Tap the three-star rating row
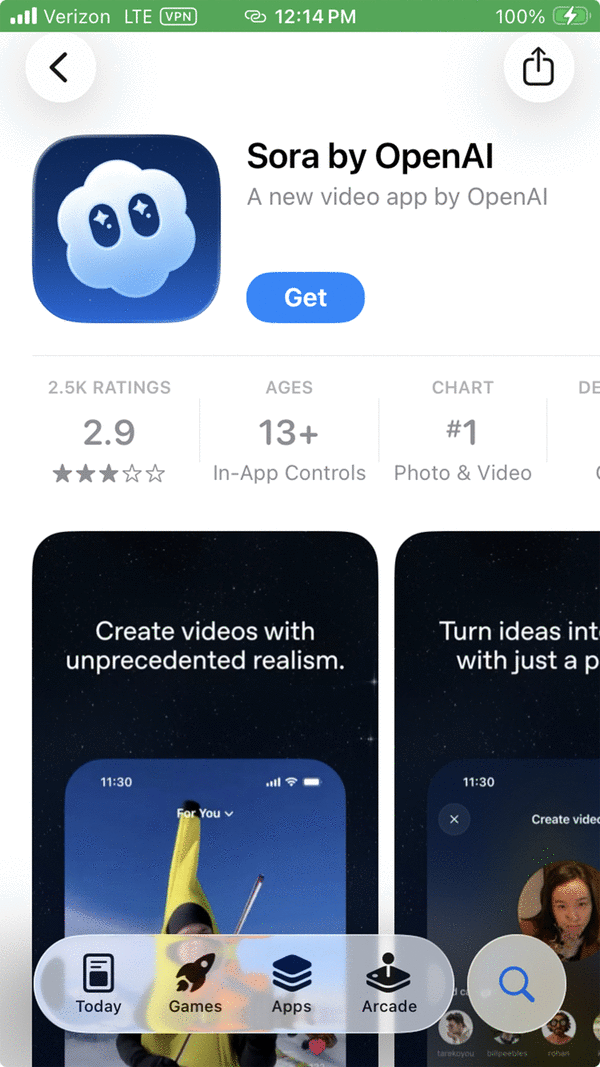 point(109,473)
